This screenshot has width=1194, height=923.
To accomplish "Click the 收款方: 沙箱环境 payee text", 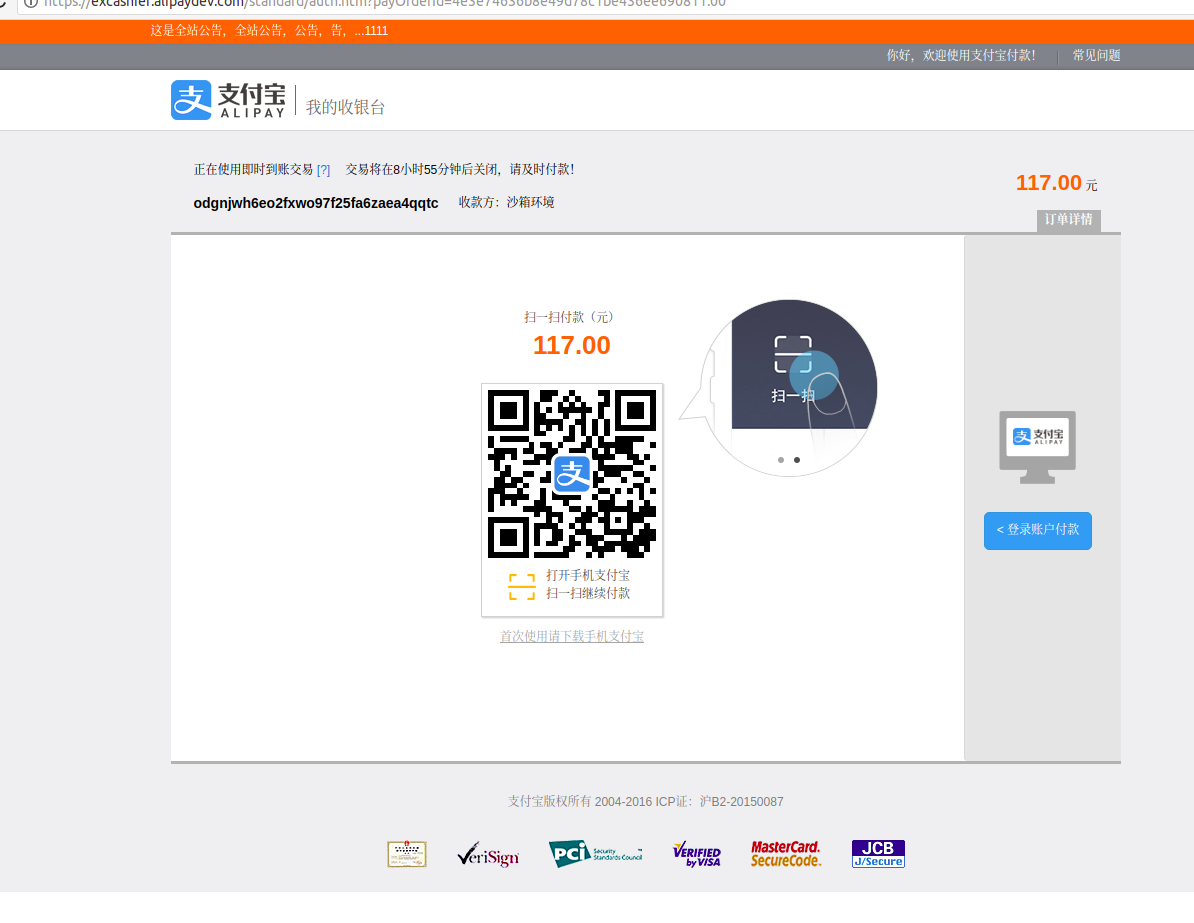I will click(x=506, y=202).
